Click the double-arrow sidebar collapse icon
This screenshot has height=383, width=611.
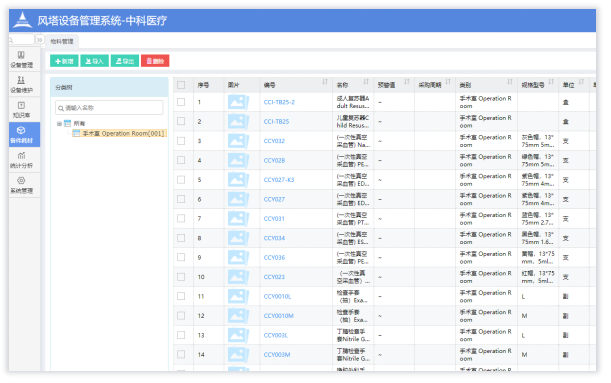click(39, 40)
